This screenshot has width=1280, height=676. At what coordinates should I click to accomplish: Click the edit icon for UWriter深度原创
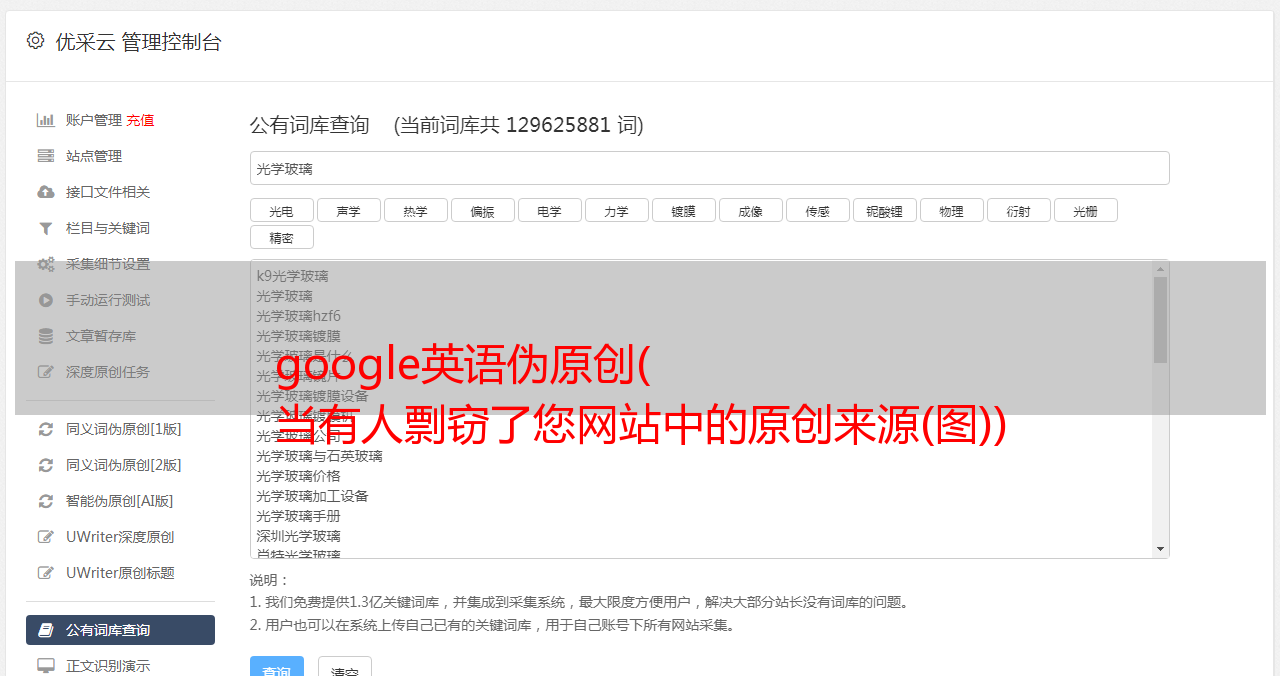point(46,537)
